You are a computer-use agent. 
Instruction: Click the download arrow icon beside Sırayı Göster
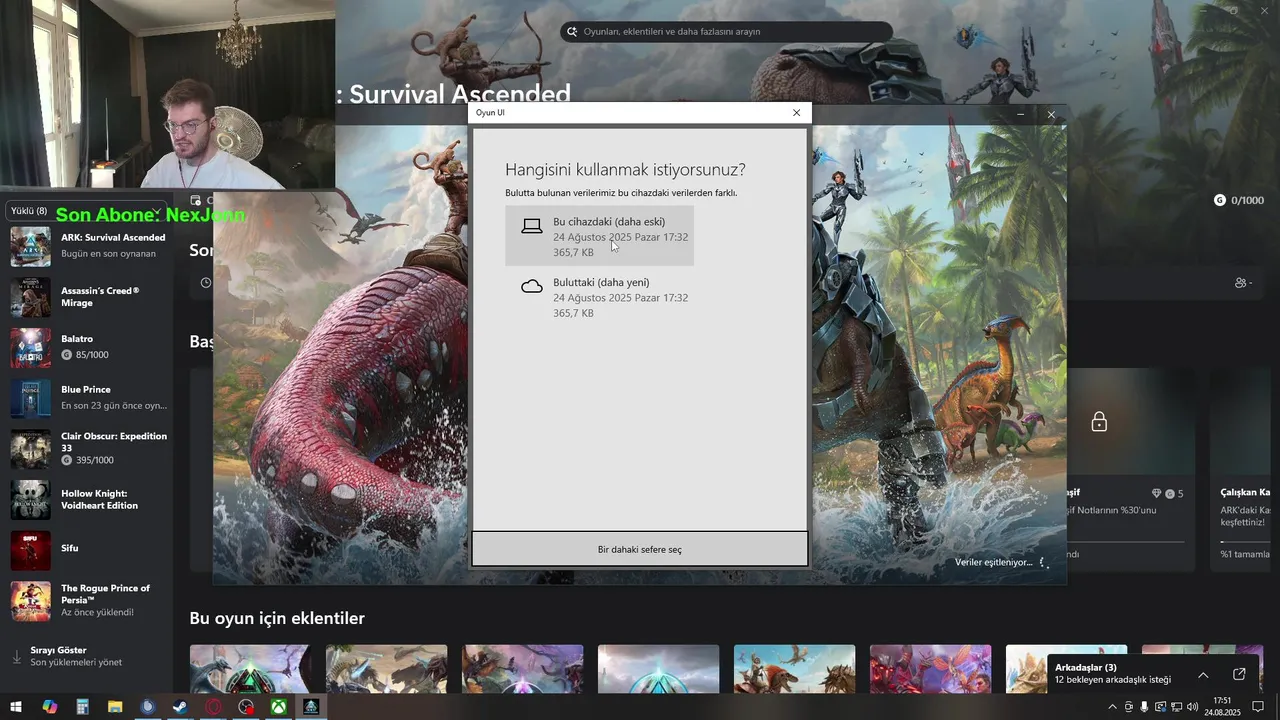point(16,657)
